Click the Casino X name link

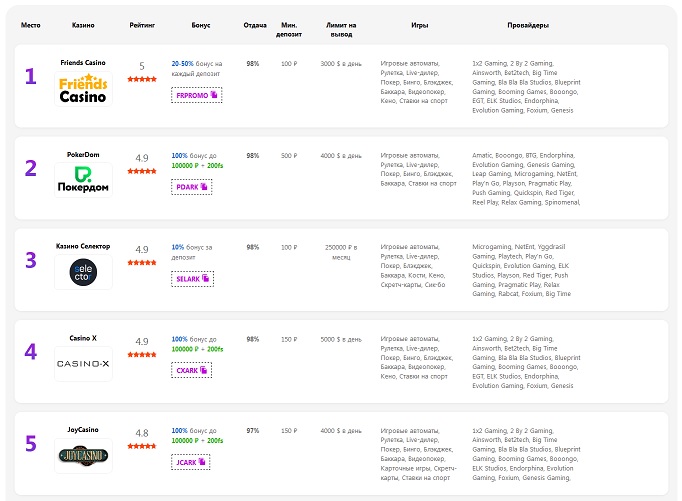tap(83, 338)
